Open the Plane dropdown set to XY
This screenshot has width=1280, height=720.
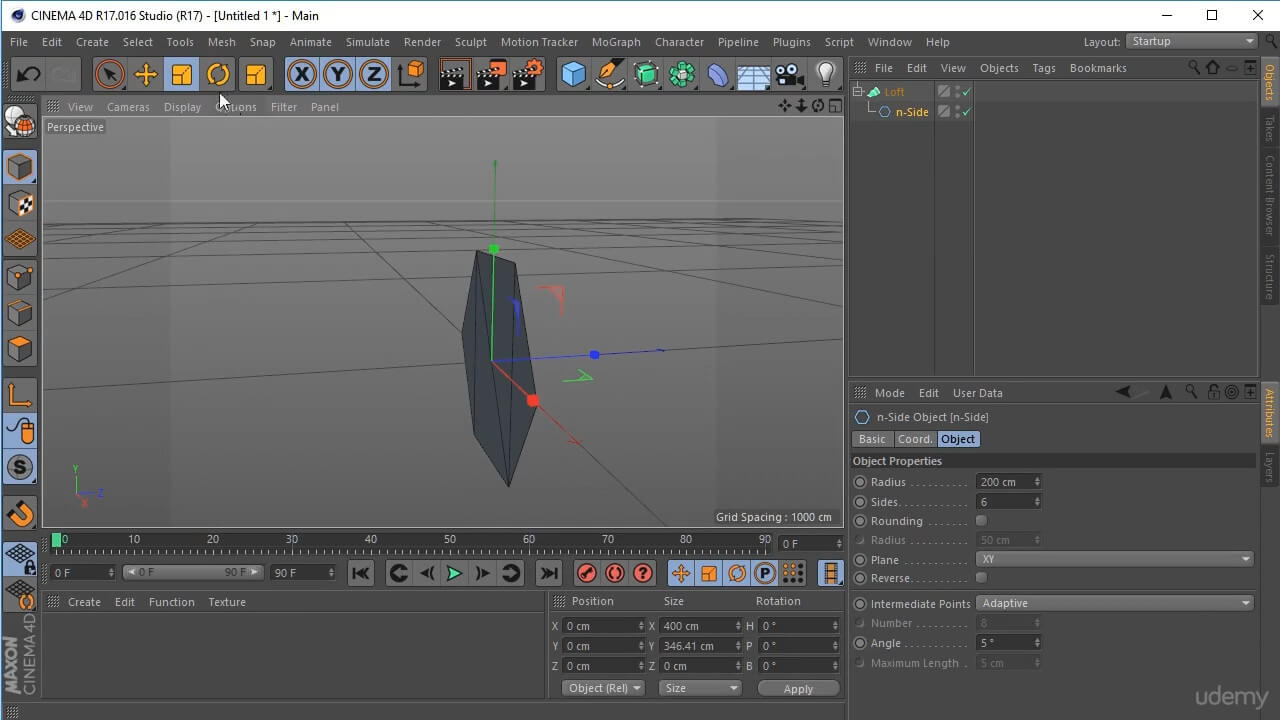[1114, 560]
